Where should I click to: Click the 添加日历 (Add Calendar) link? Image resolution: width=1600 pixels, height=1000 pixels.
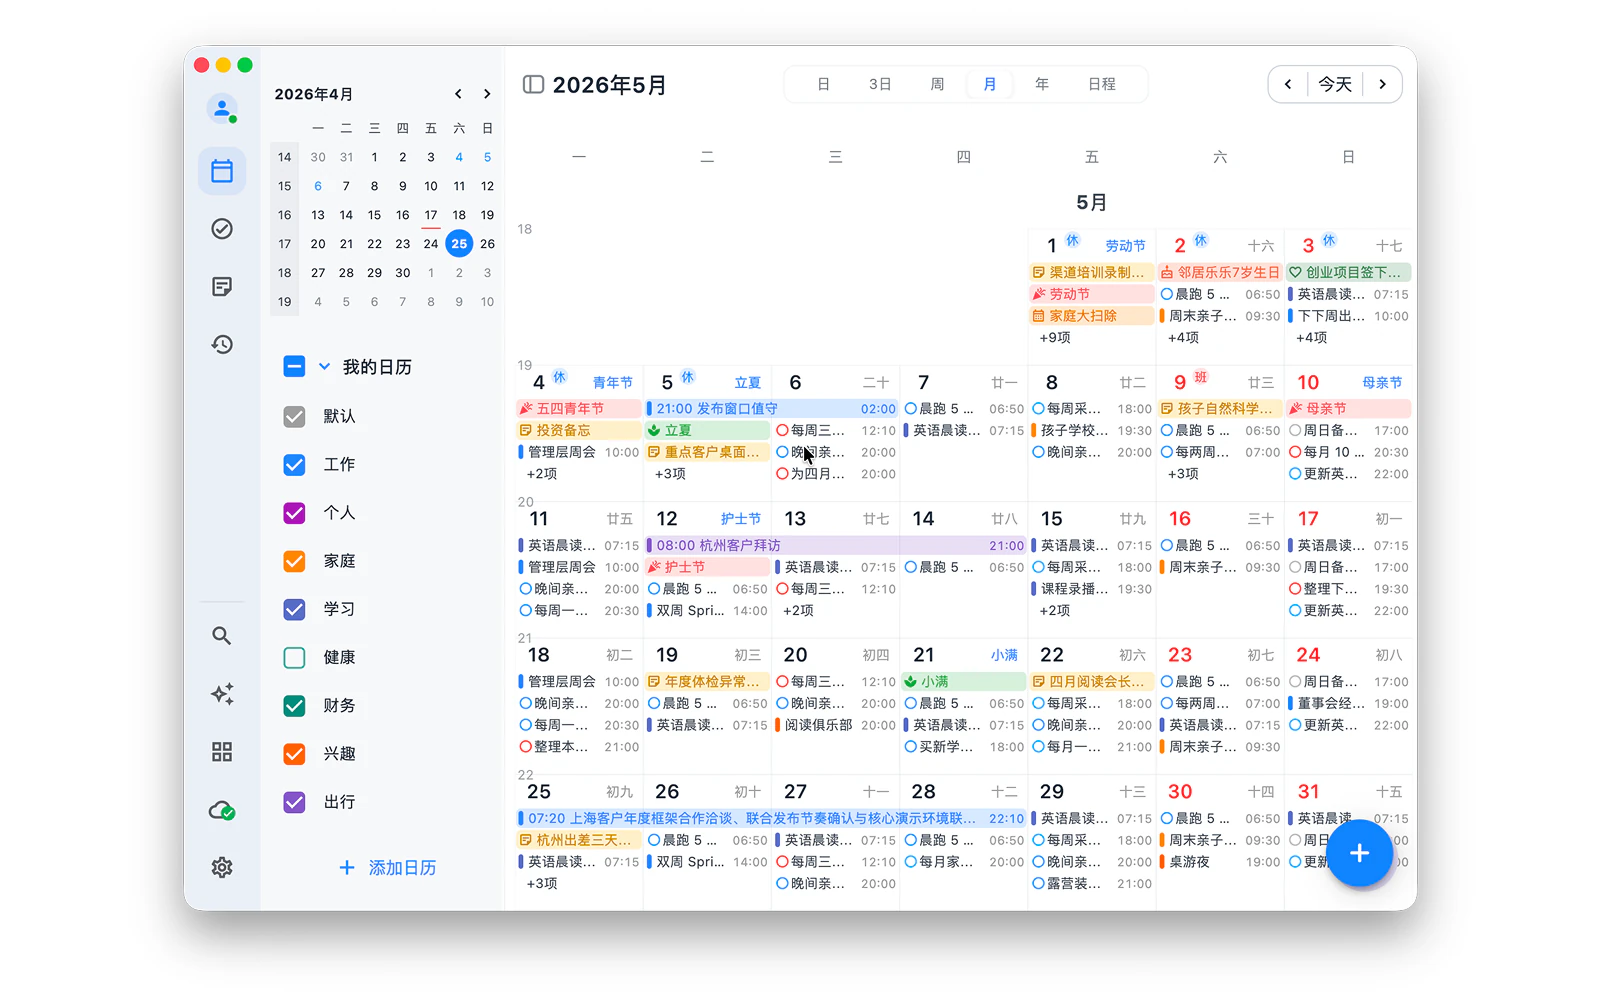point(389,868)
